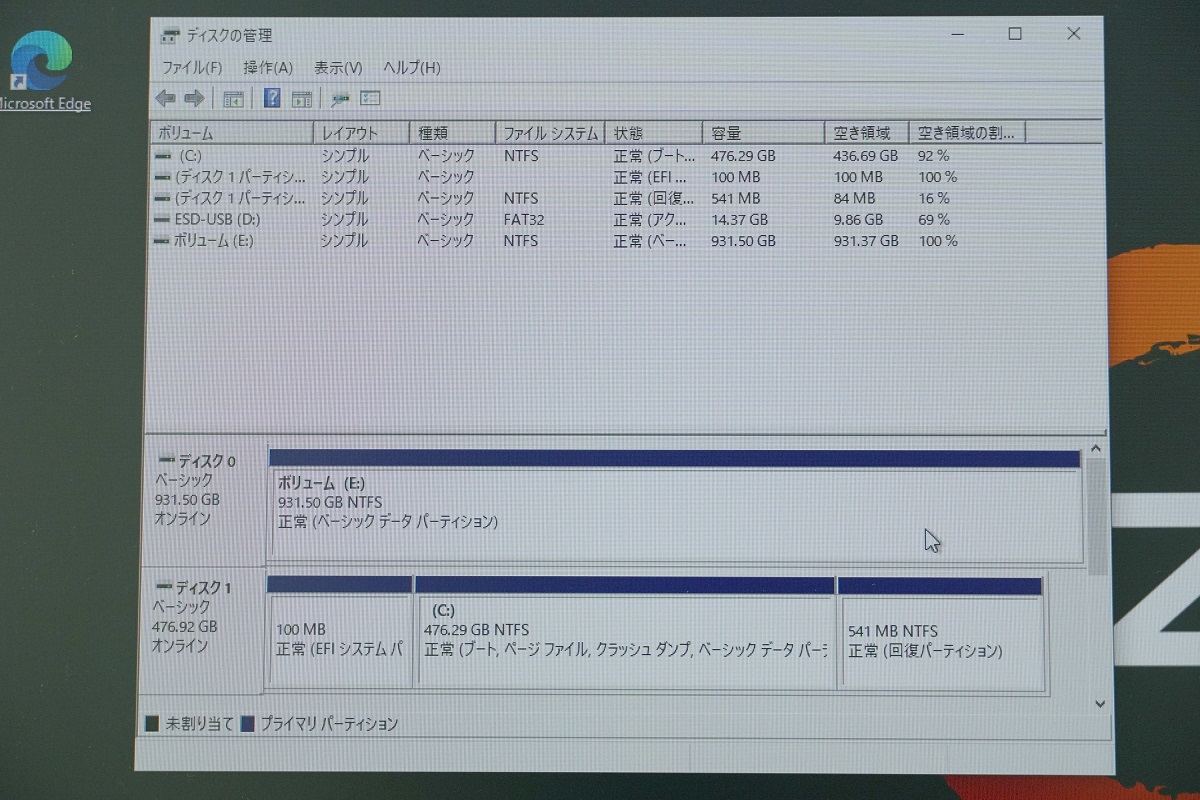The image size is (1200, 800).
Task: Click the 9.86 GB free space cell
Action: click(858, 219)
